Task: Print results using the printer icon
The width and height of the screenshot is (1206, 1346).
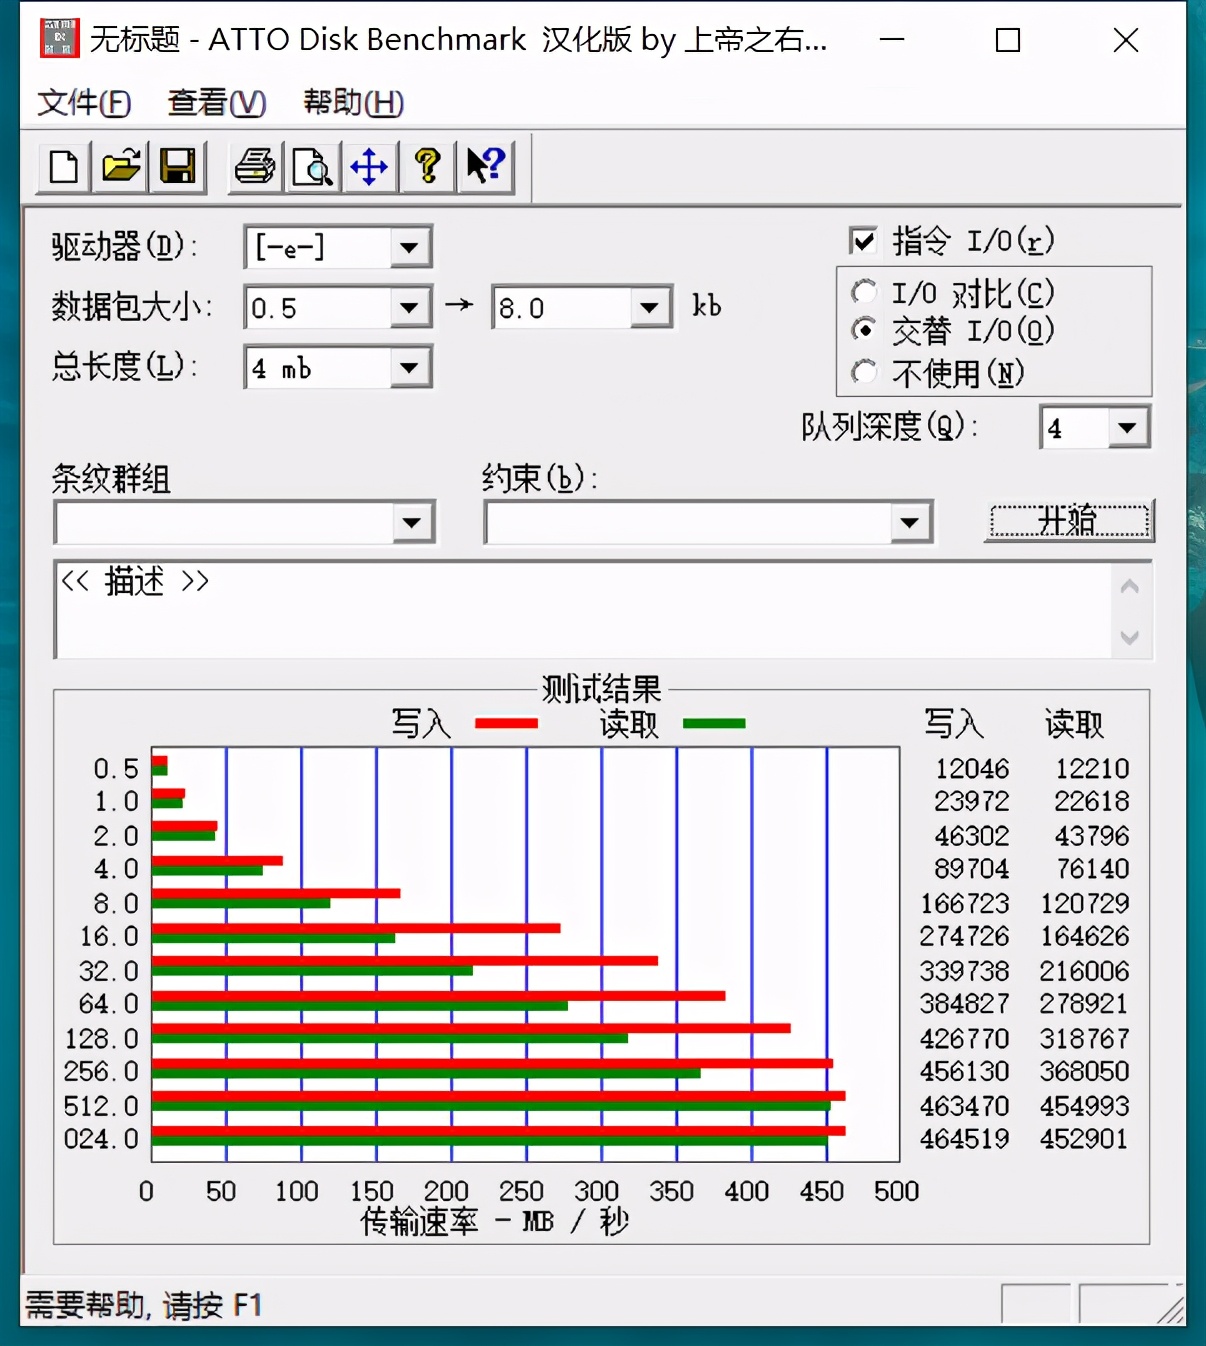Action: click(x=255, y=166)
